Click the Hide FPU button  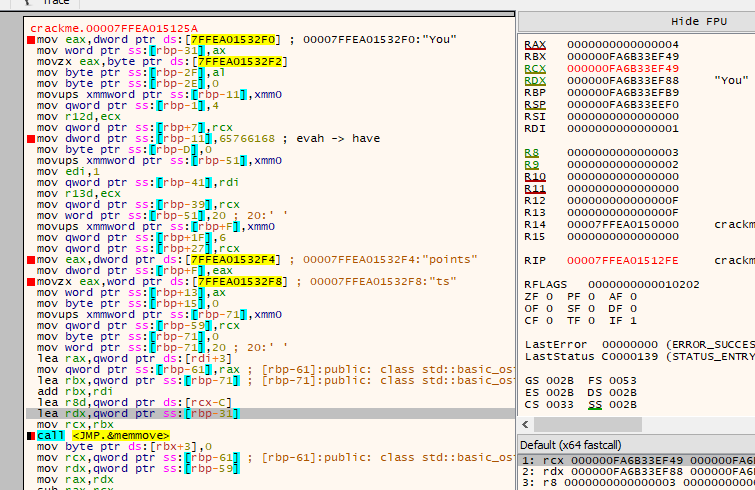(x=699, y=22)
